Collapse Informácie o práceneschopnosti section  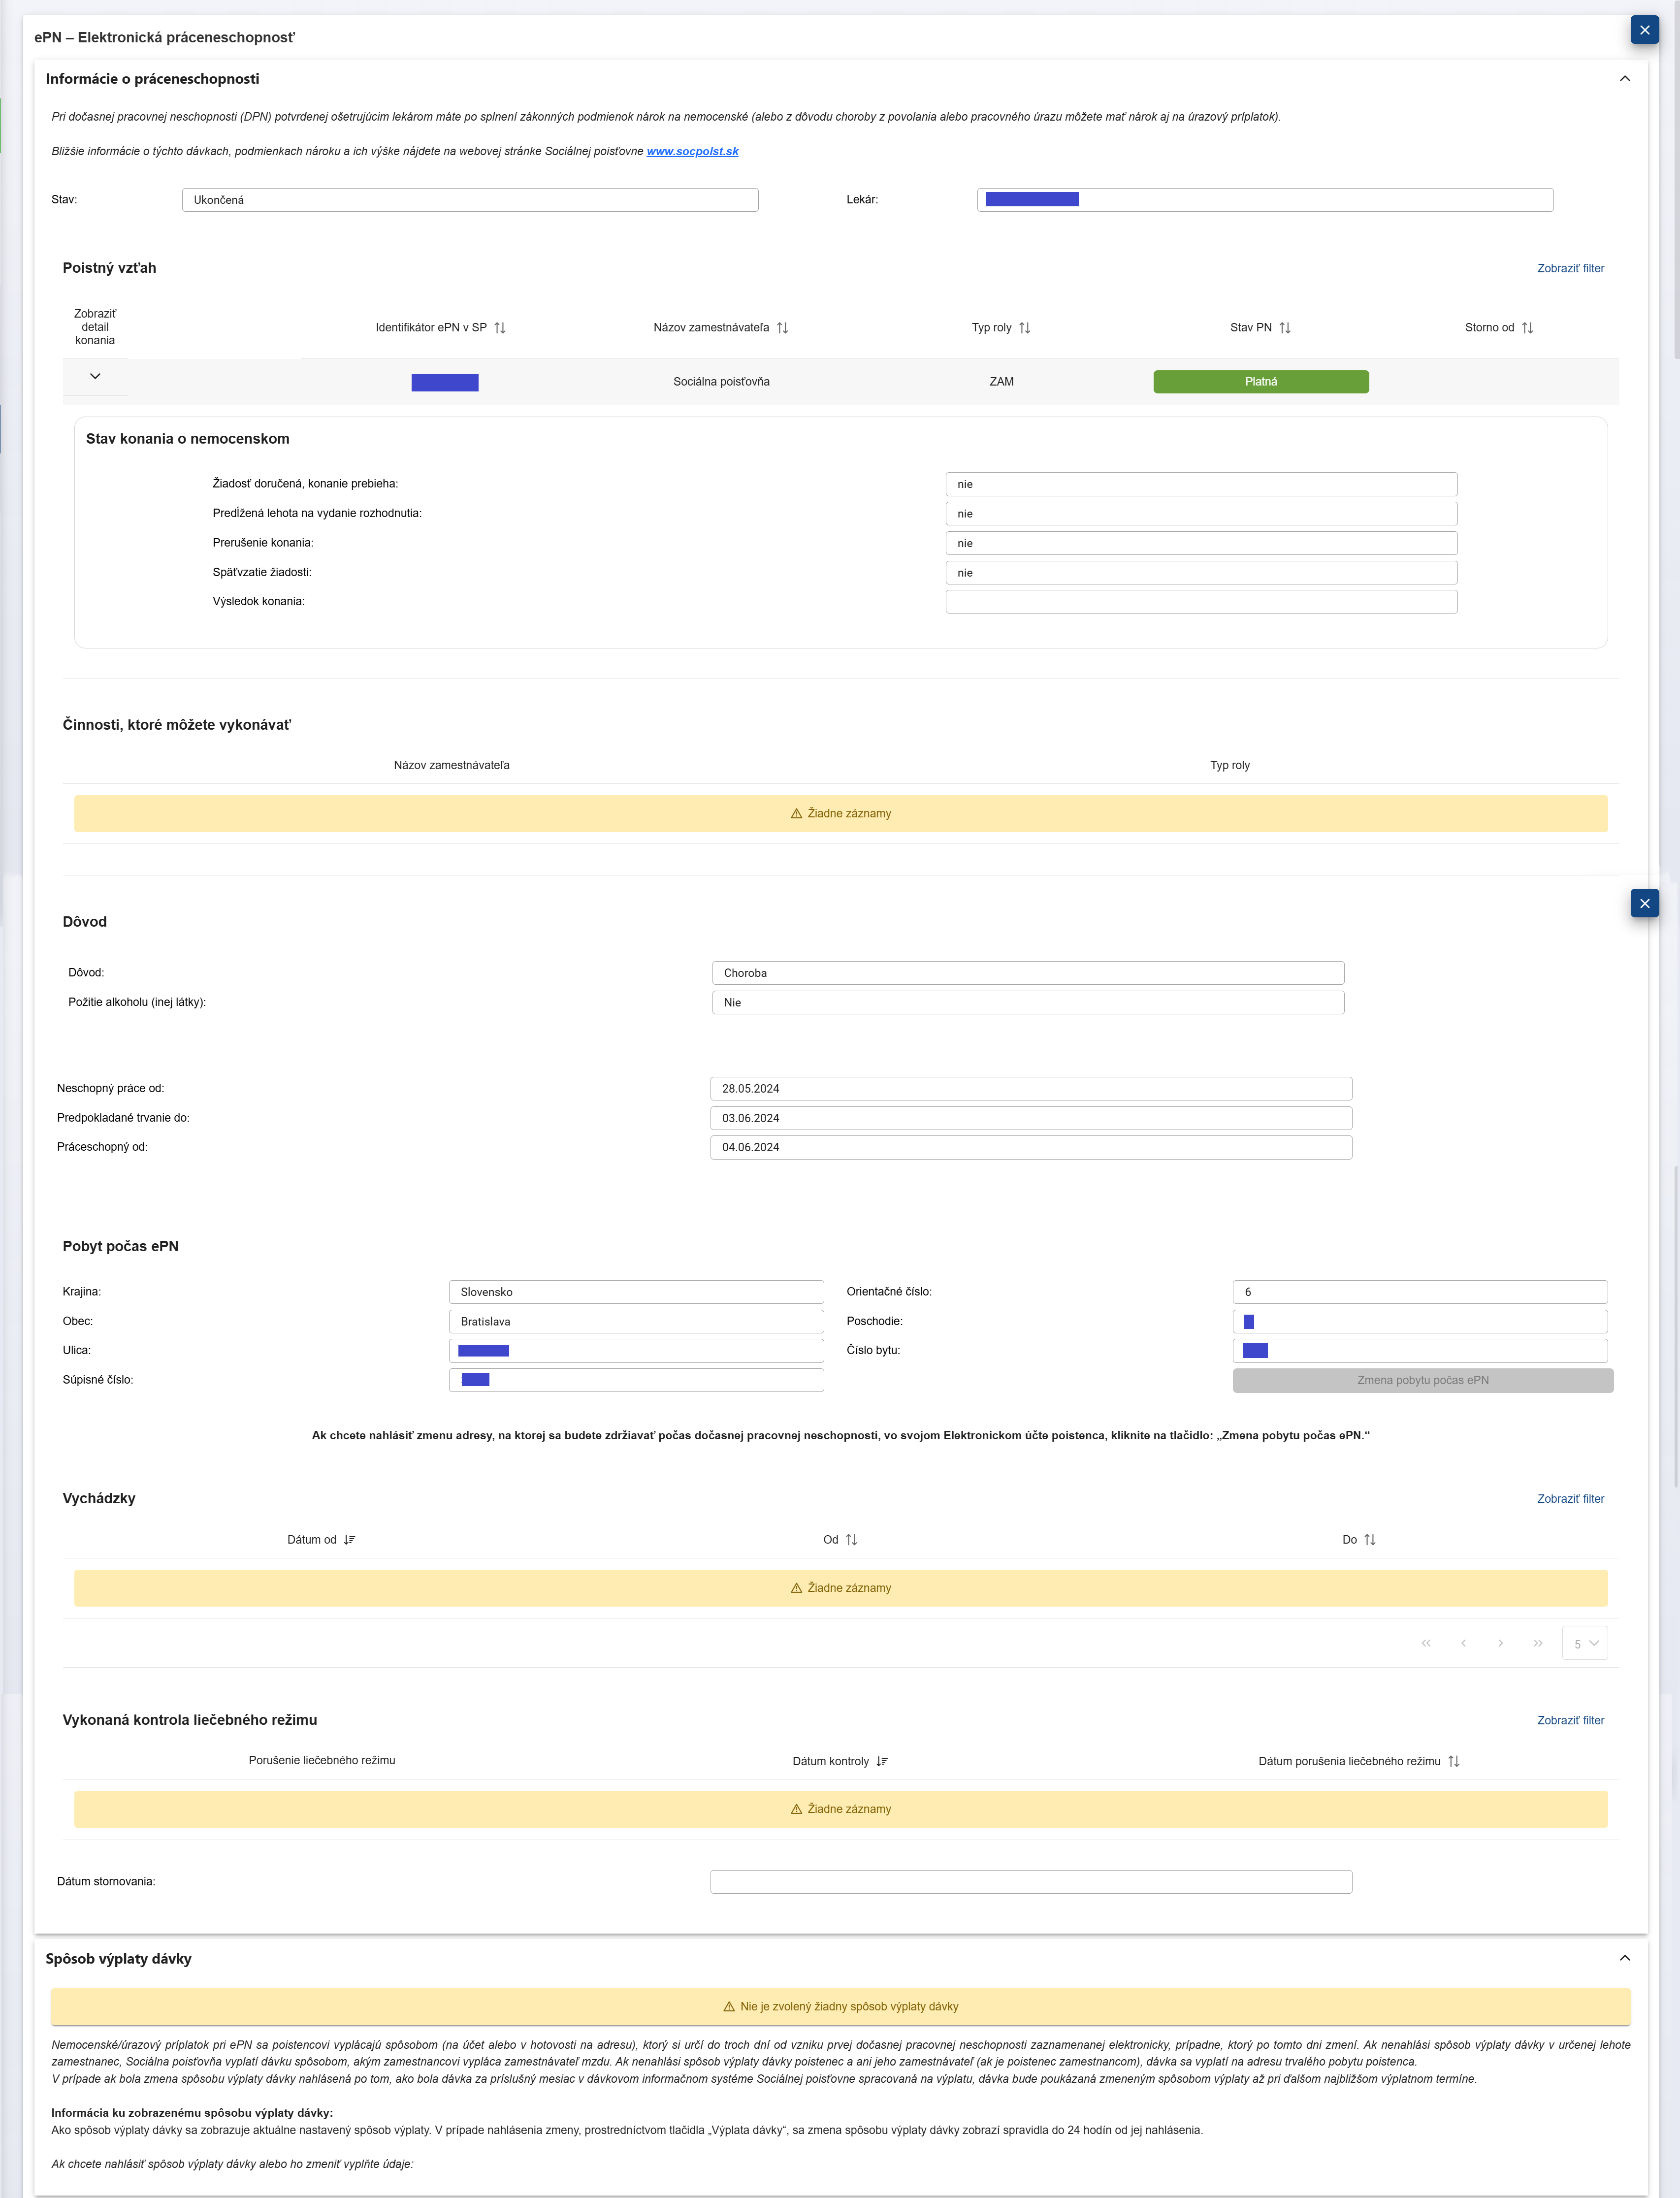click(x=1624, y=79)
